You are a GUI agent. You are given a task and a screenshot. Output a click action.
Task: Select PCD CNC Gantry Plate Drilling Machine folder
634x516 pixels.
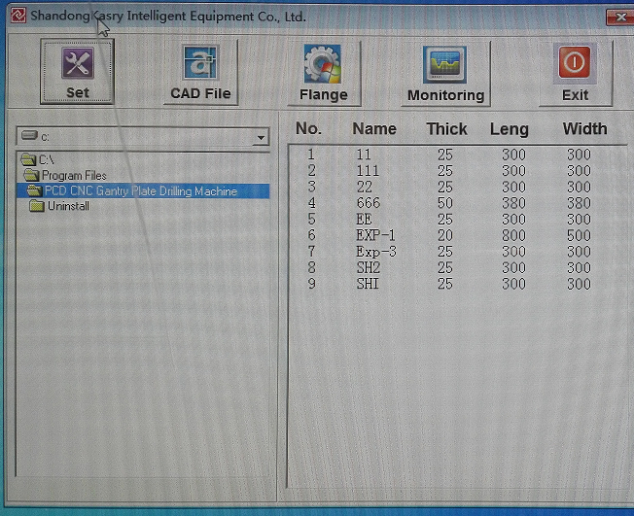141,191
